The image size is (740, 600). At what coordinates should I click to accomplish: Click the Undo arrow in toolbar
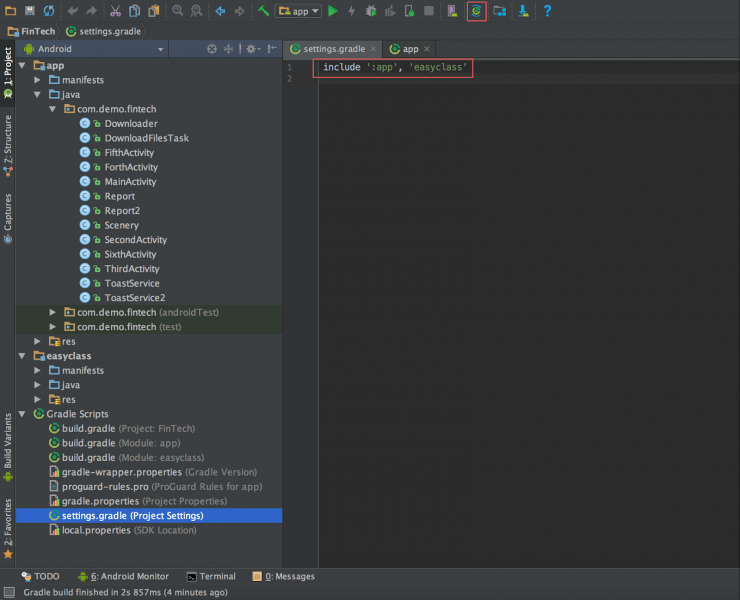(73, 11)
